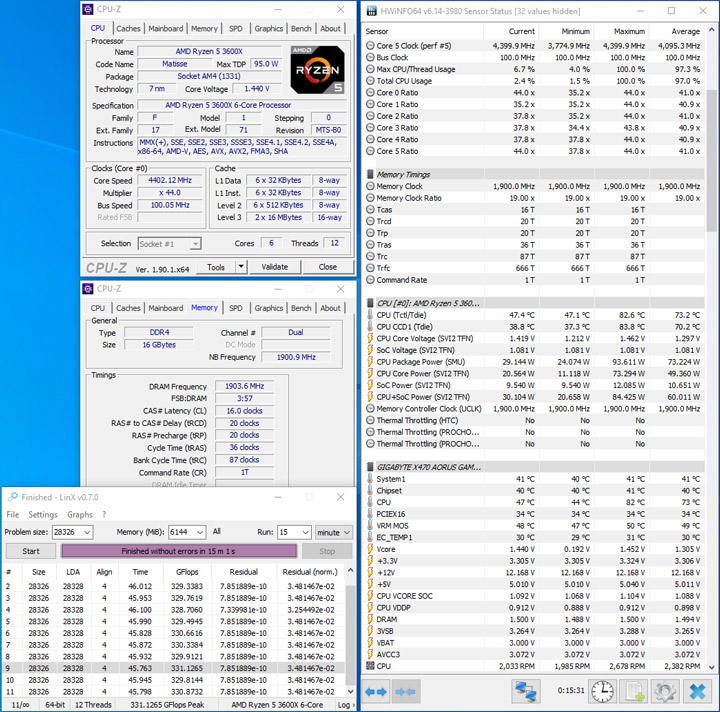
Task: Click the Memory Timings section icon
Action: [x=369, y=175]
